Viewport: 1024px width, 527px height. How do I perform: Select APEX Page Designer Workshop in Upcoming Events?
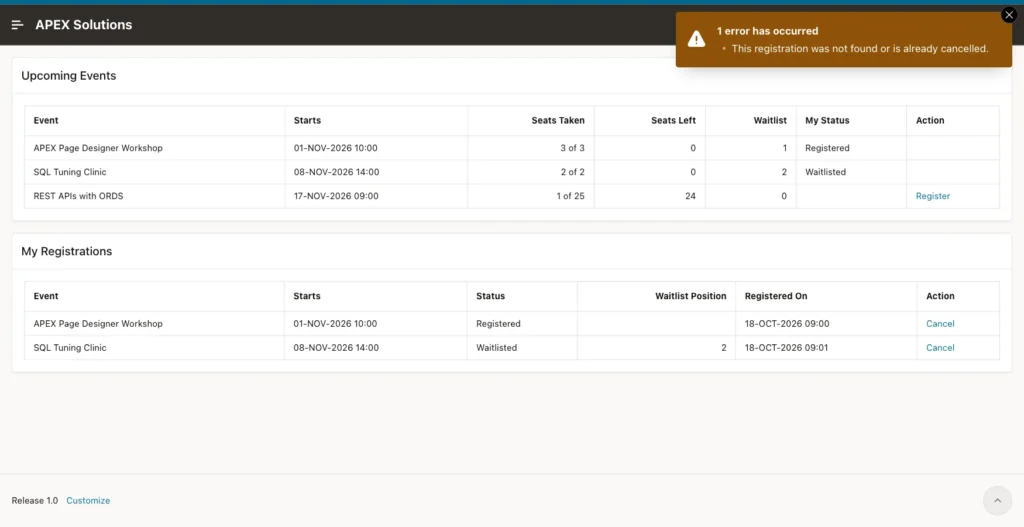pyautogui.click(x=98, y=148)
